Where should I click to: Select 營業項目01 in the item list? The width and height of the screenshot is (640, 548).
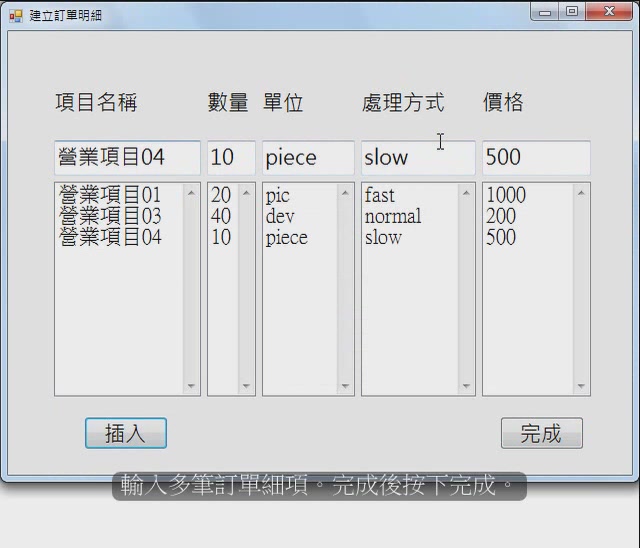click(x=110, y=195)
